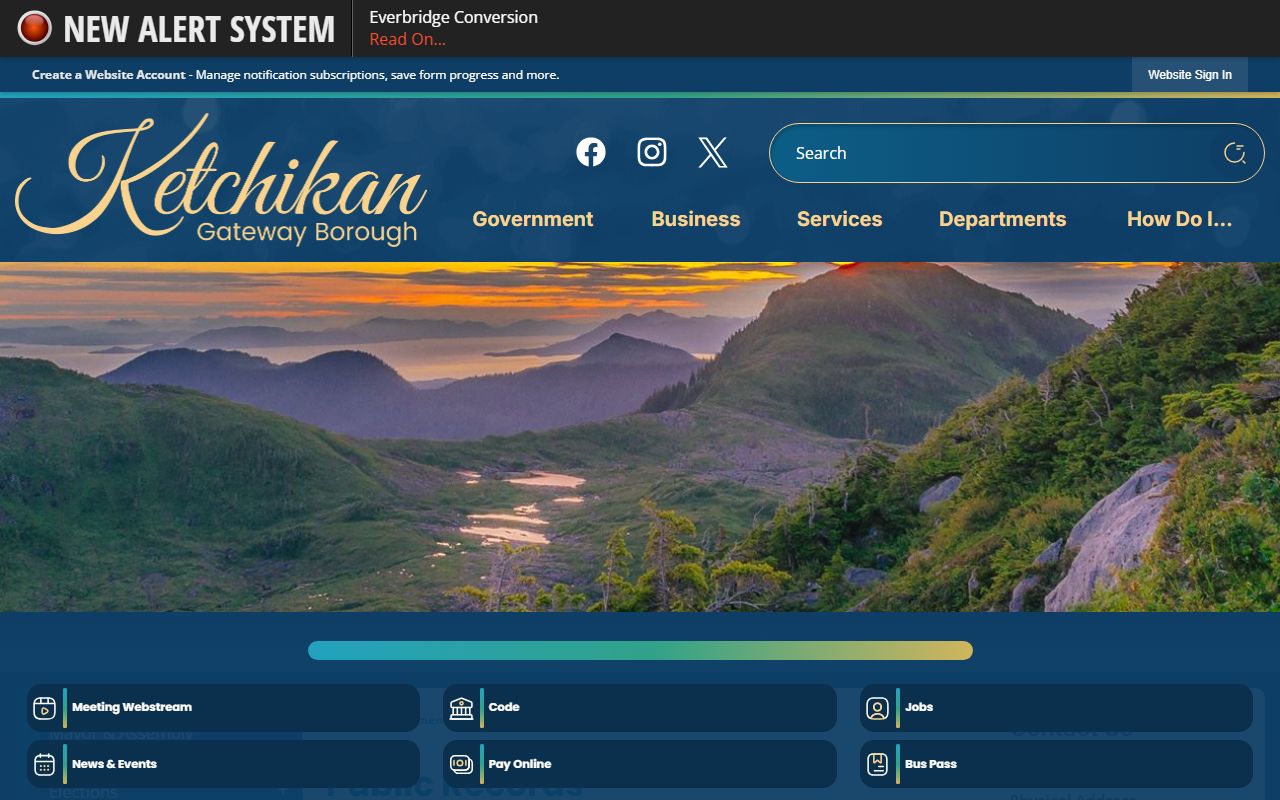Click the News & Events calendar icon

(x=44, y=765)
